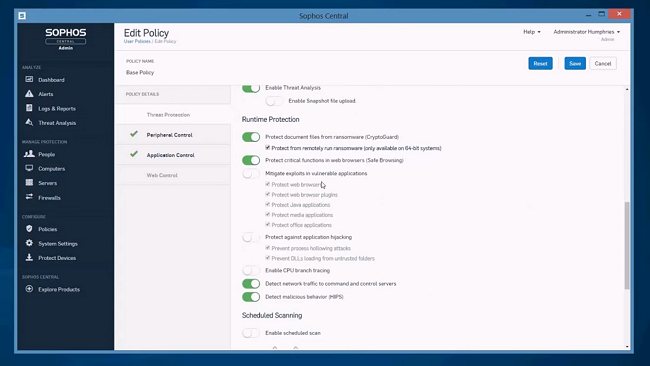Toggle CryptoGuard ransomware protection switch
Viewport: 650px width, 366px height.
coord(251,137)
